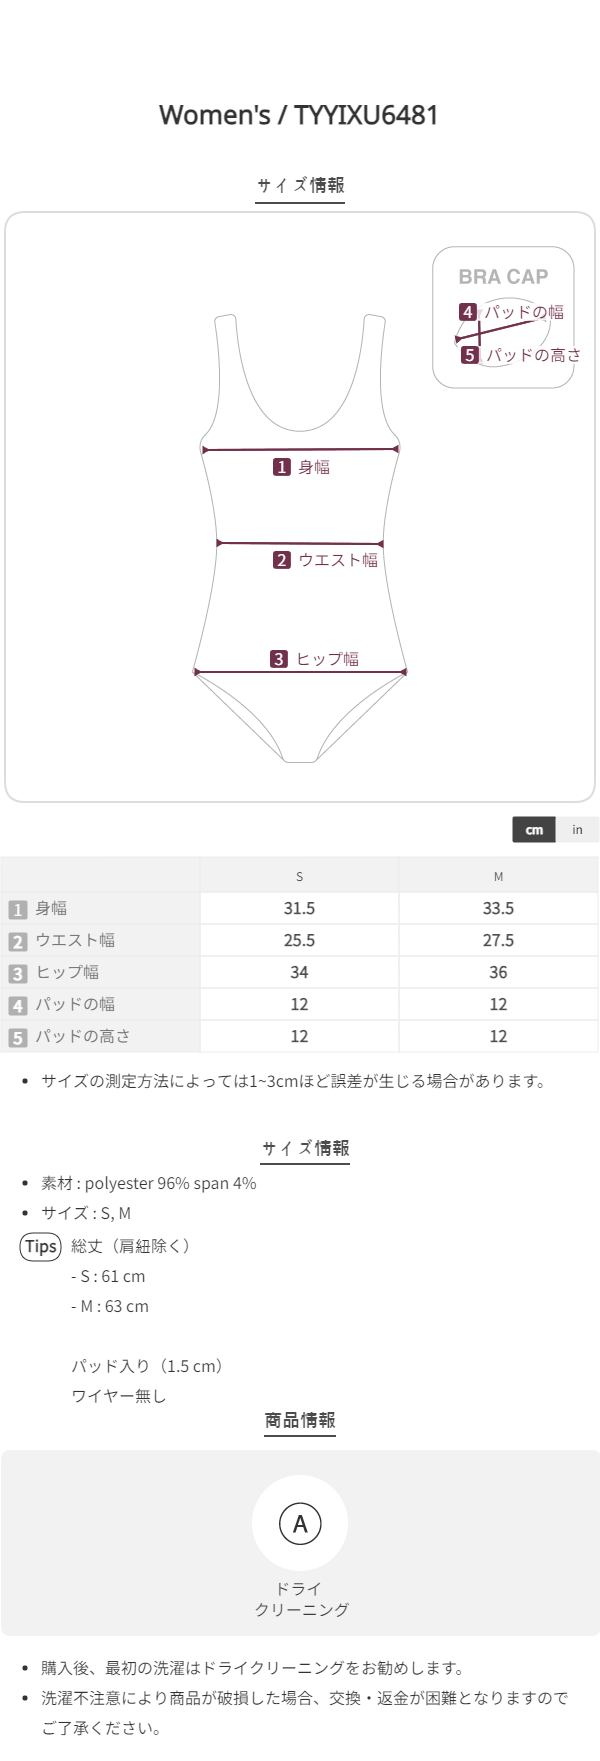Click number 1 badge in size table
The height and width of the screenshot is (1761, 600).
click(x=17, y=909)
